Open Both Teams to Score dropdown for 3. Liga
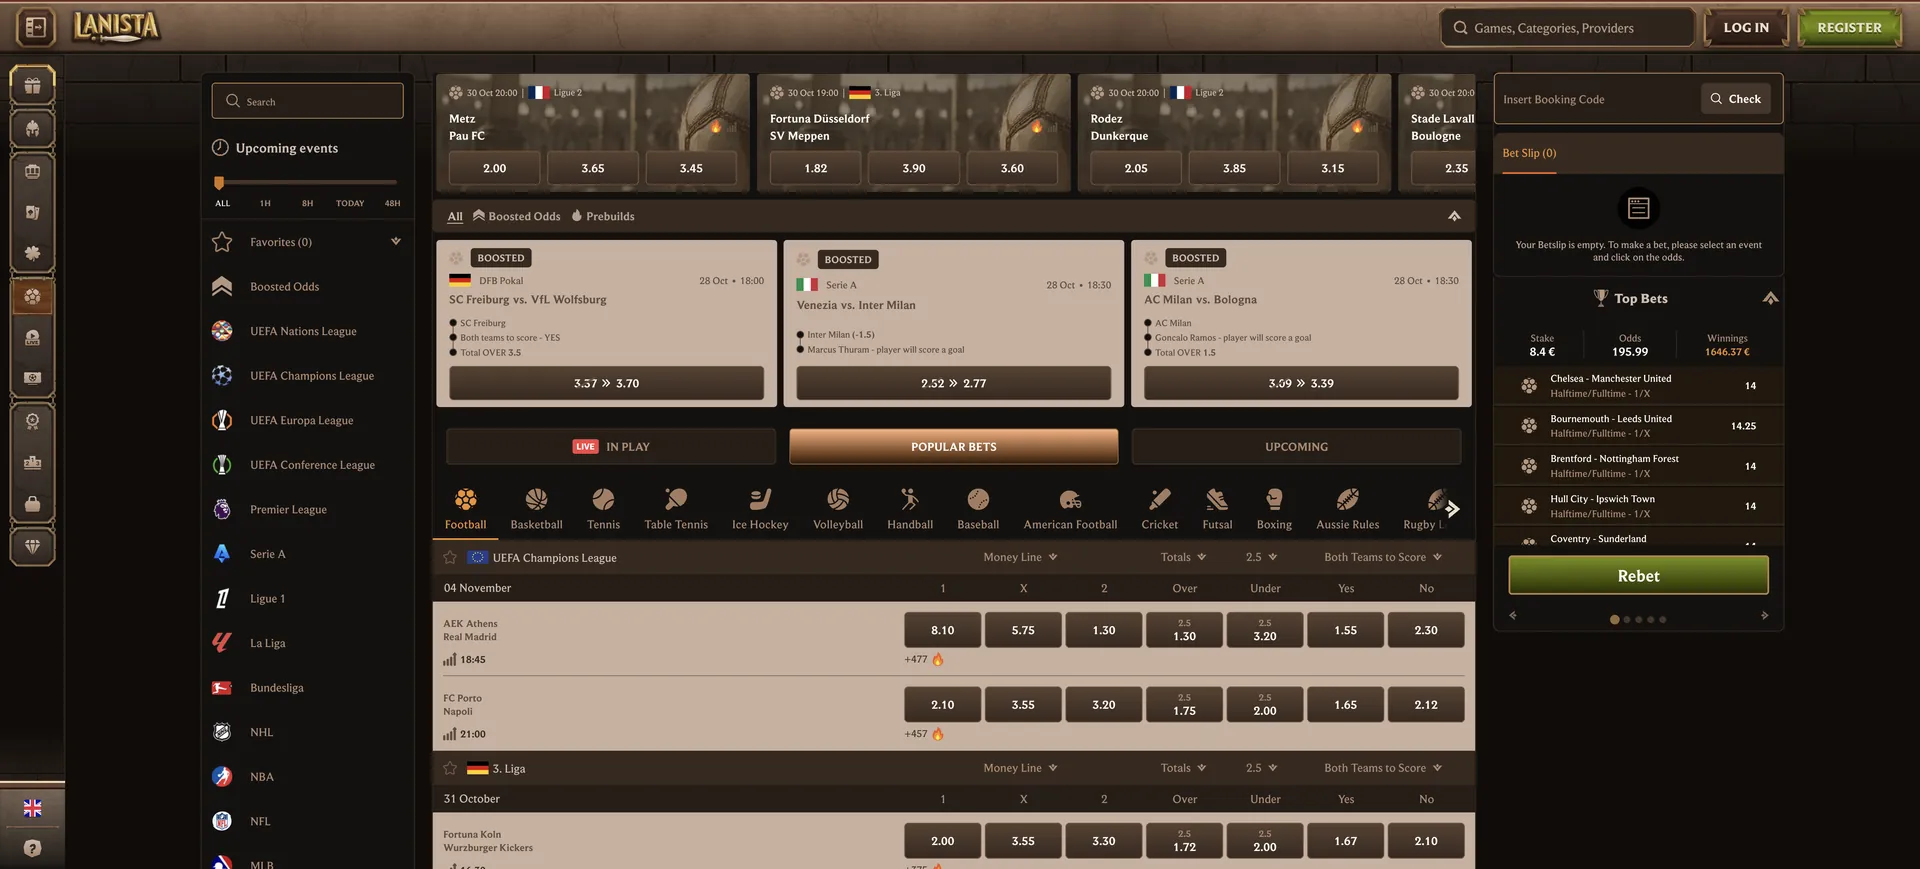 [1383, 768]
